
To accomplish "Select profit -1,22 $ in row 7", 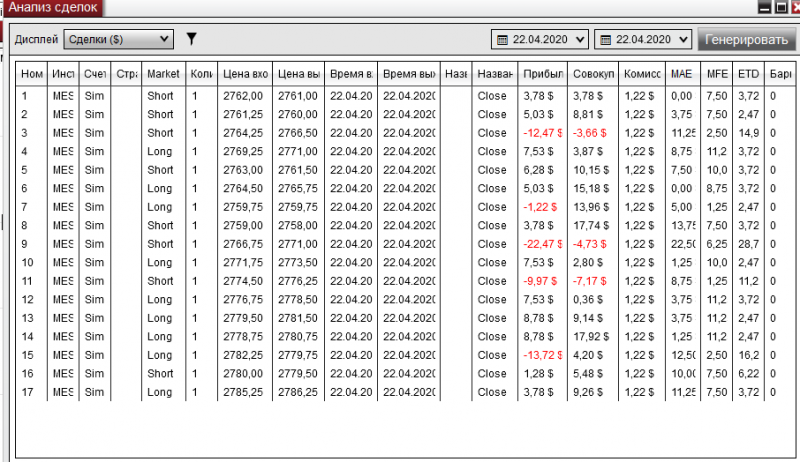I will click(x=540, y=207).
